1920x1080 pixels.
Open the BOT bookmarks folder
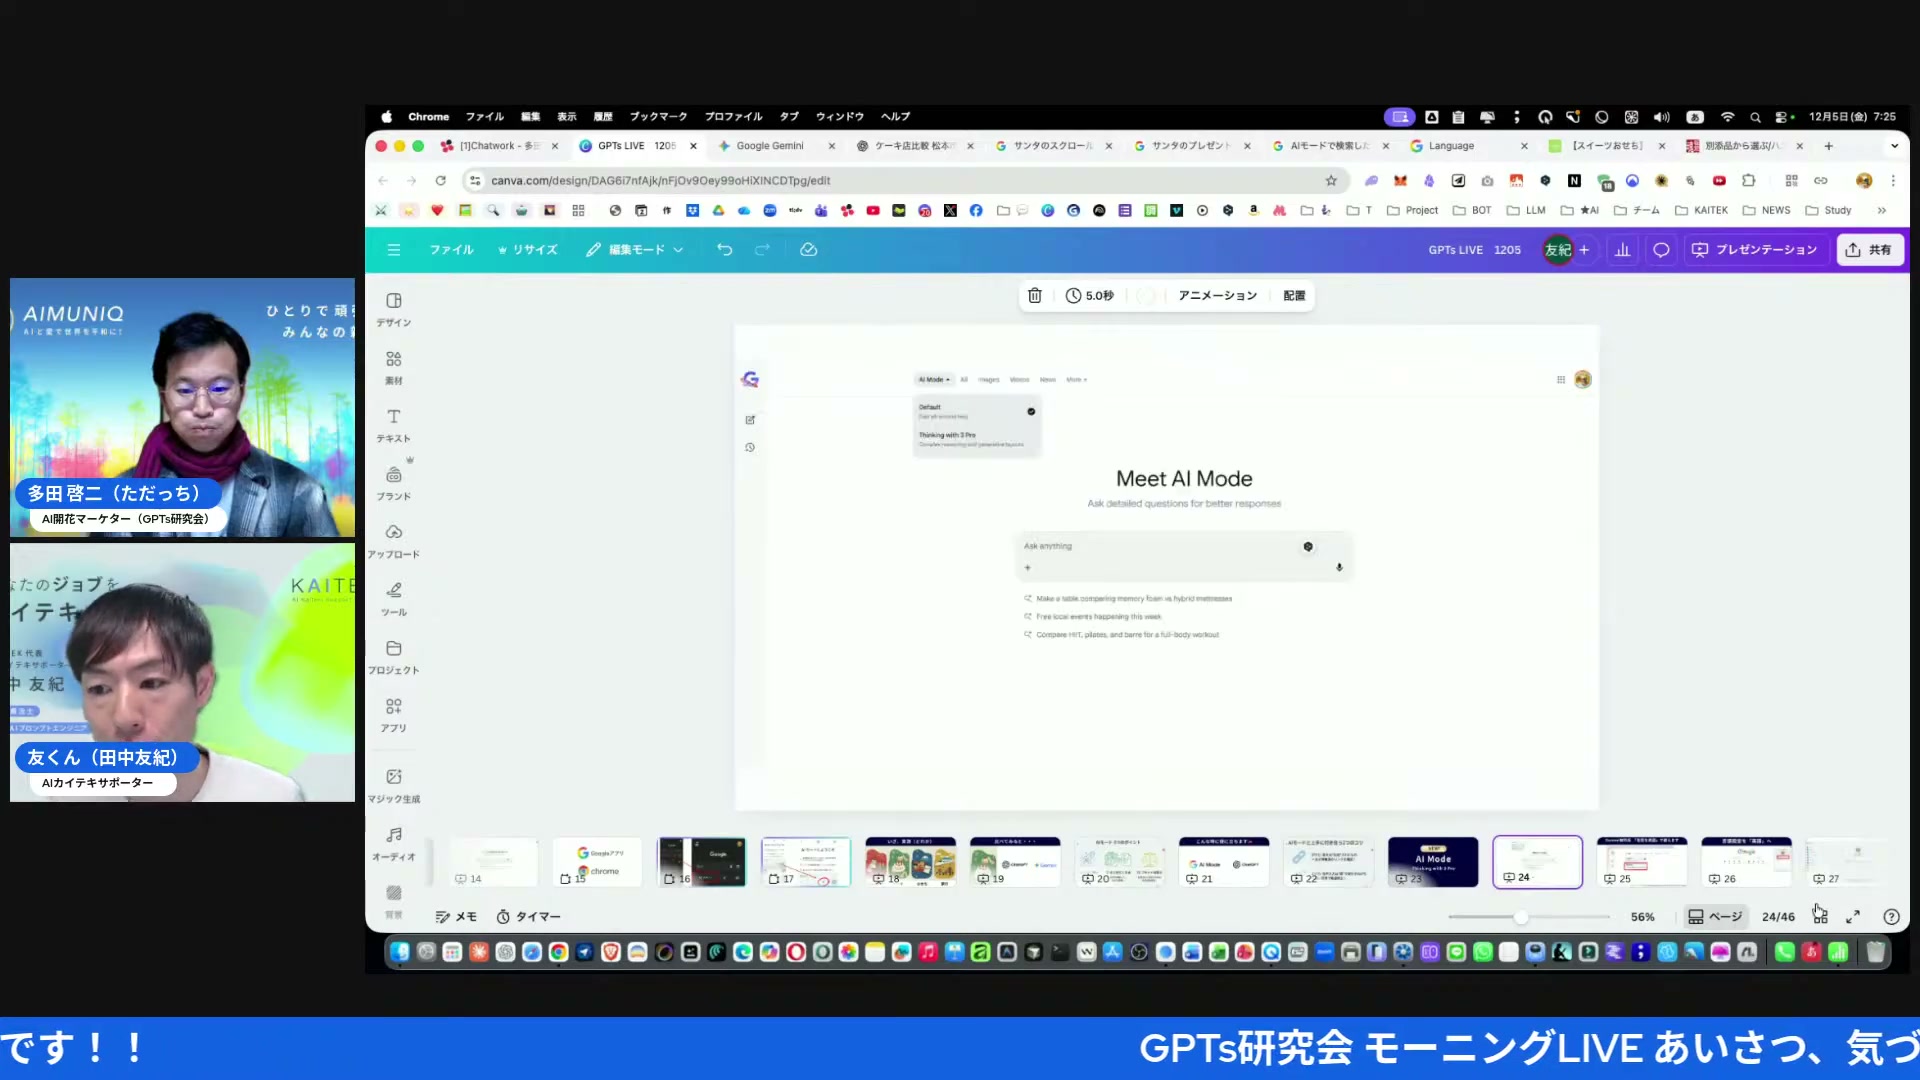[x=1472, y=211]
